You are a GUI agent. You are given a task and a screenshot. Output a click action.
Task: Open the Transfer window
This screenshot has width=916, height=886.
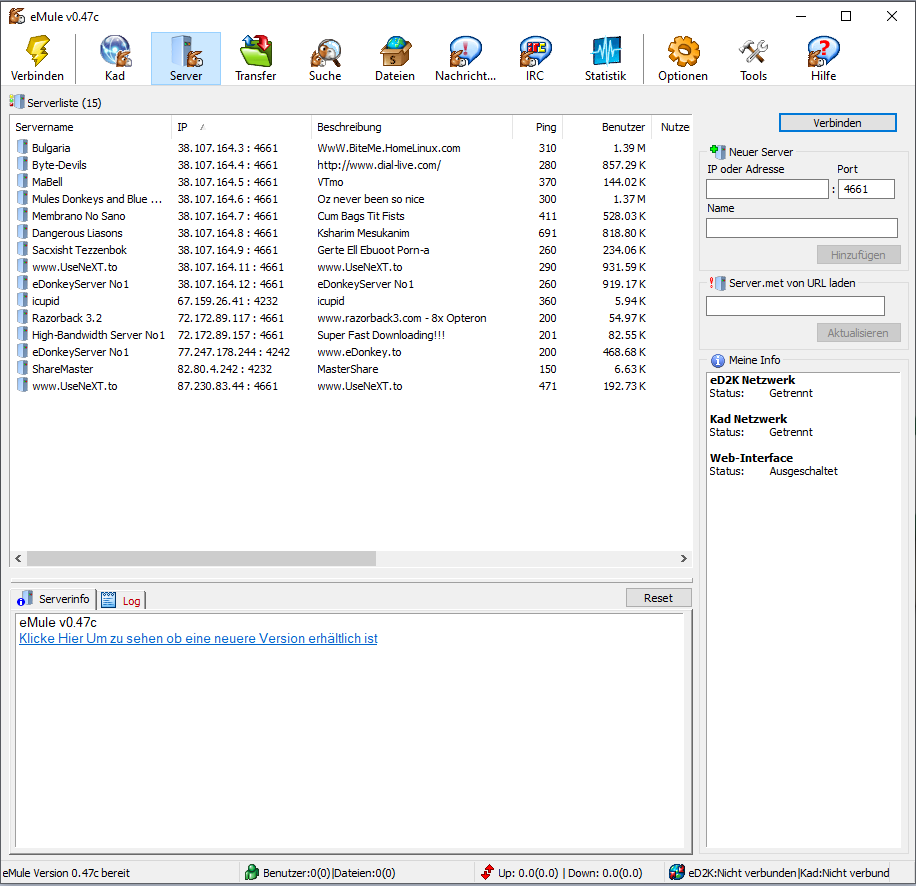click(255, 58)
